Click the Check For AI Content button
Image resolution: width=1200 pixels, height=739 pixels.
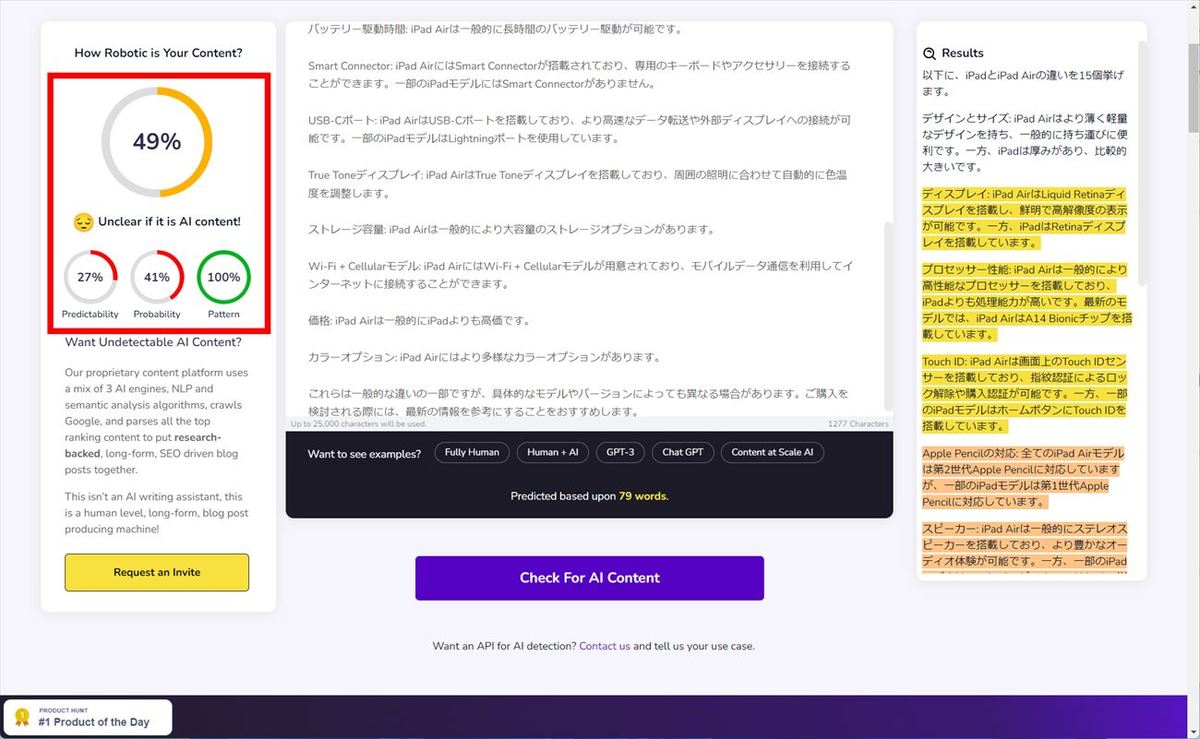[x=589, y=578]
